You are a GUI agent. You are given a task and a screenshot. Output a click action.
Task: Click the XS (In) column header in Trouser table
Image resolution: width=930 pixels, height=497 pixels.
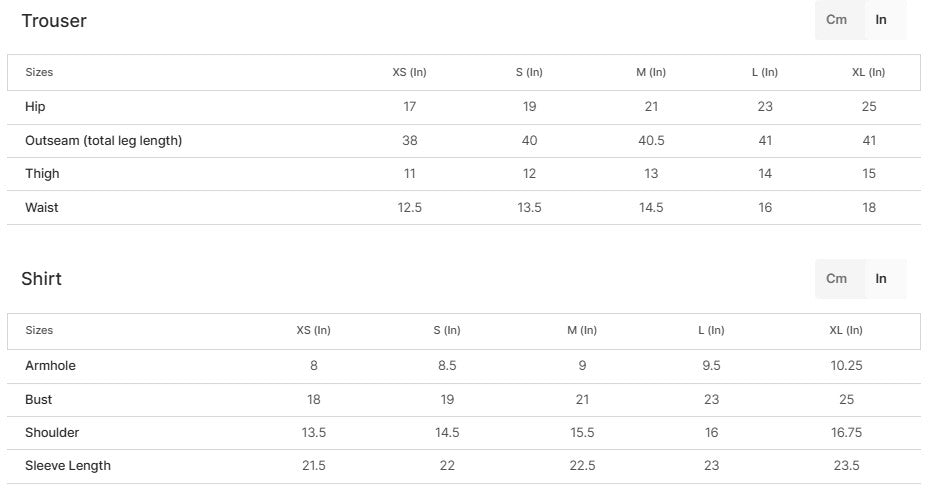click(409, 72)
